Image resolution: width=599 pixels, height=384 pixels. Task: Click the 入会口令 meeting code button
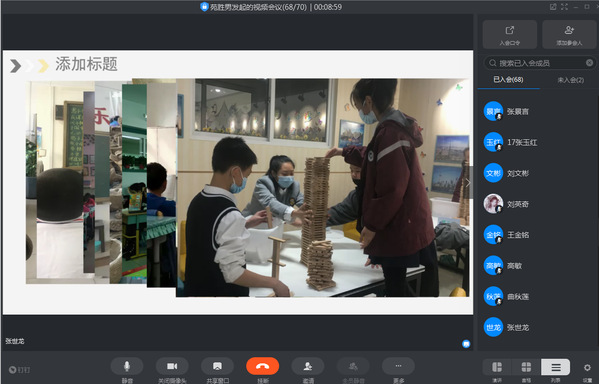point(510,35)
